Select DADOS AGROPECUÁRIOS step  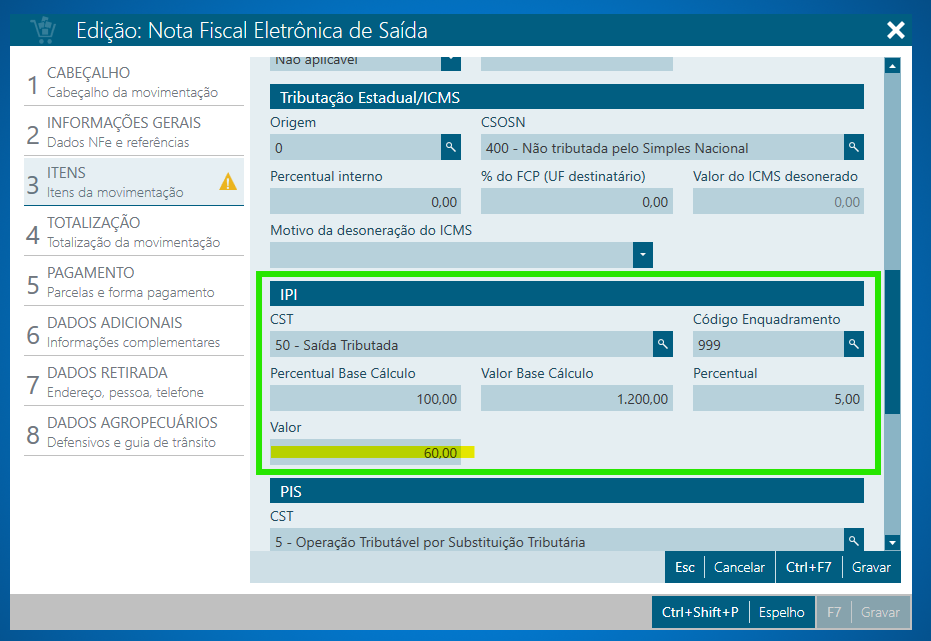(x=130, y=432)
